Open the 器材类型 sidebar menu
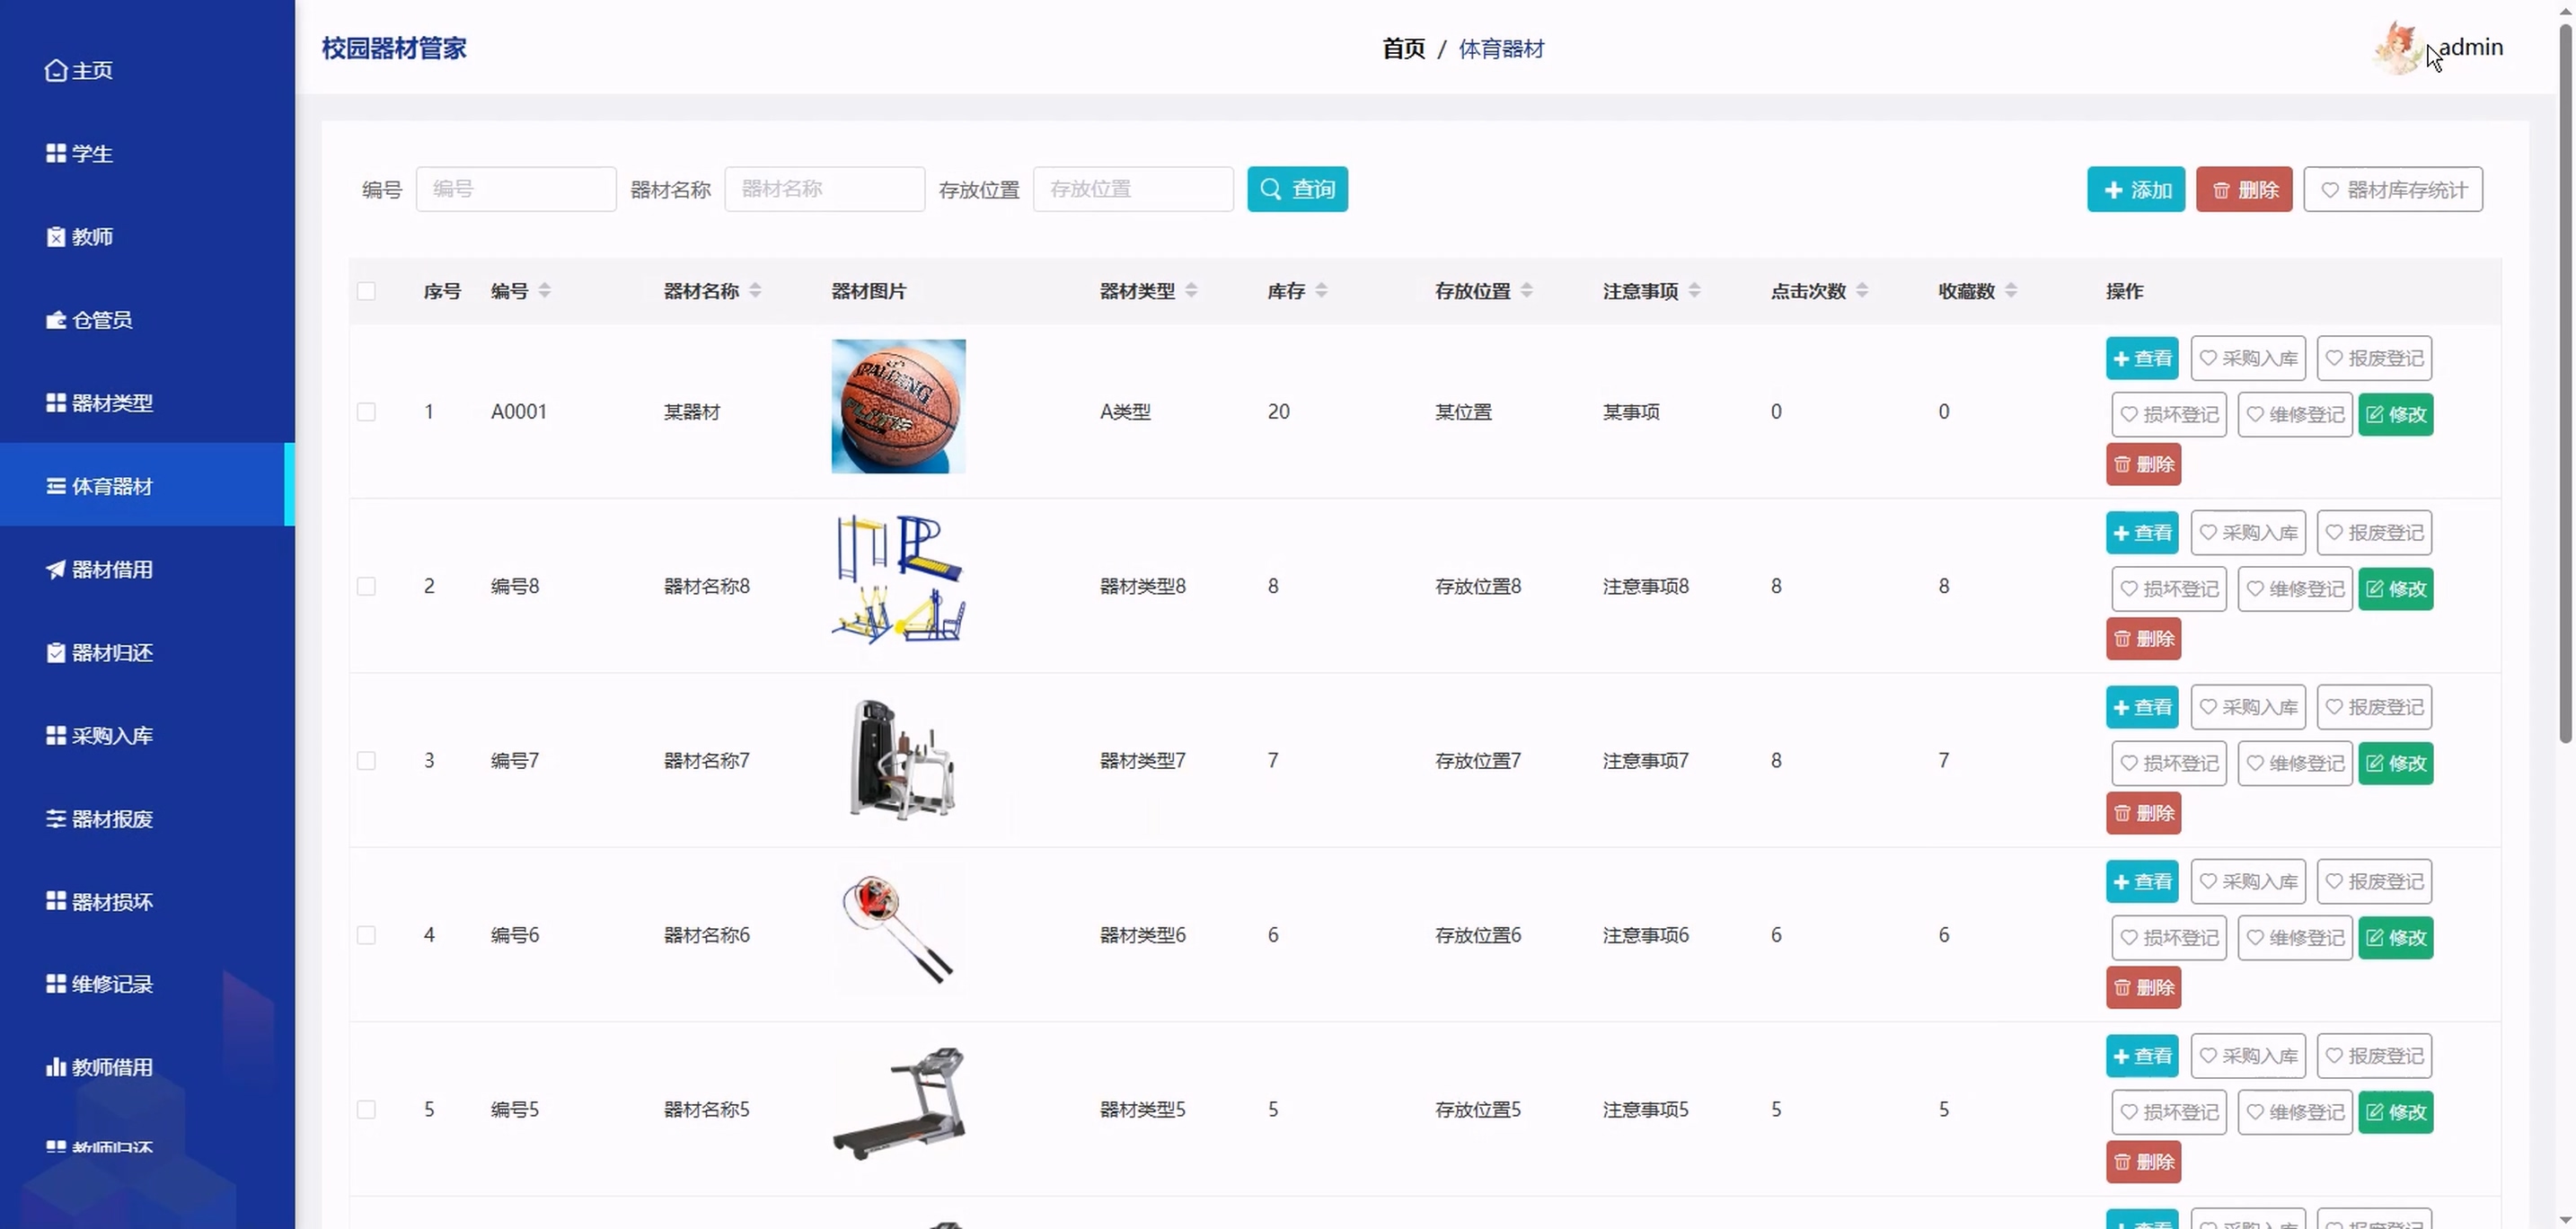This screenshot has height=1229, width=2576. tap(112, 403)
